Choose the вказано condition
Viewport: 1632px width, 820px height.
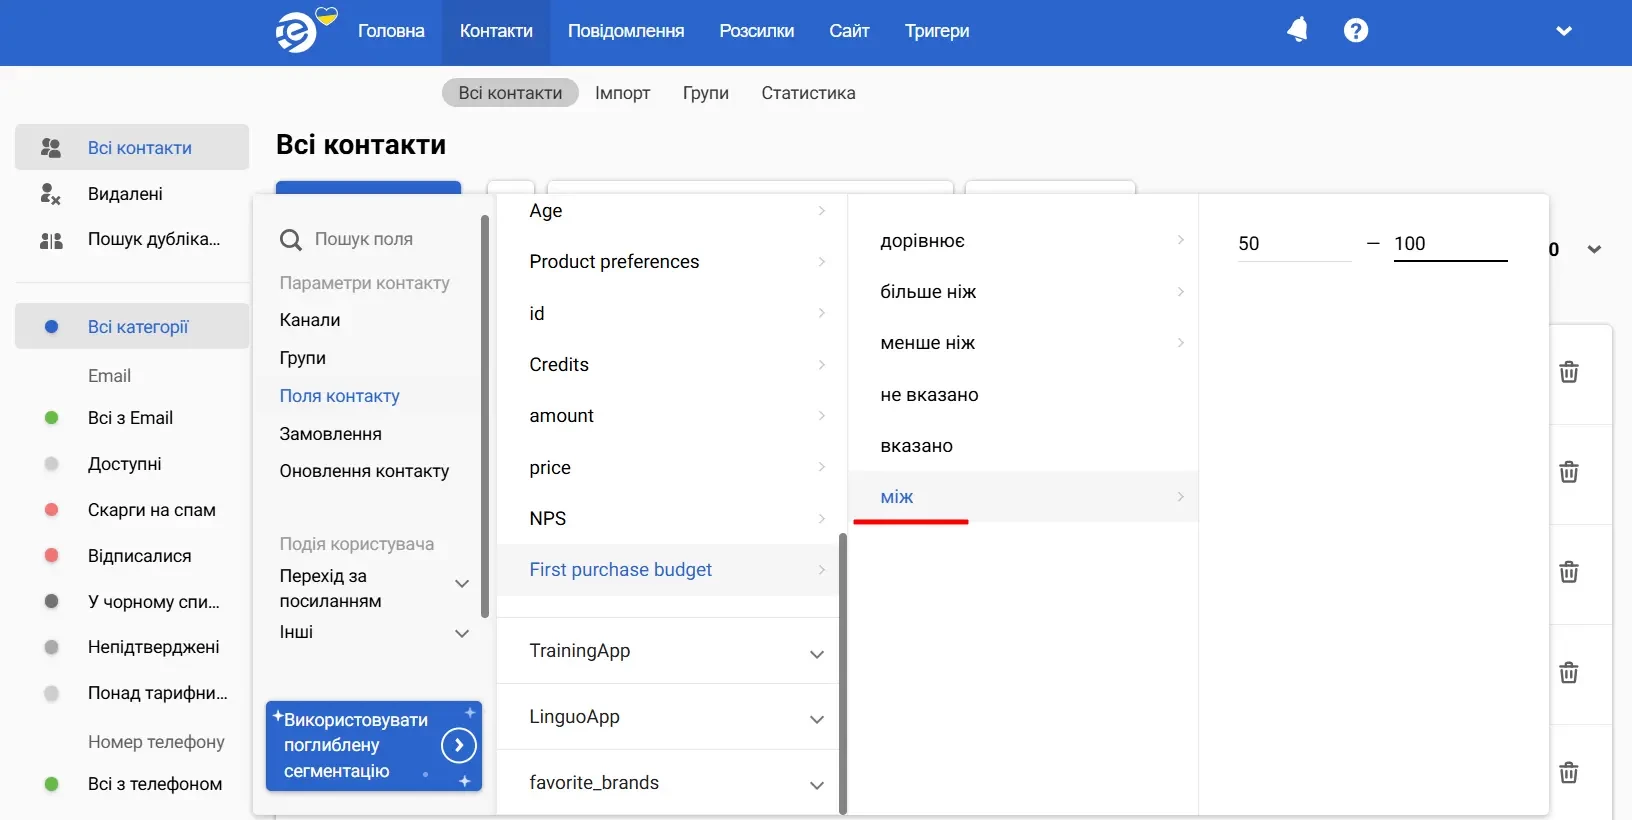tap(1023, 446)
